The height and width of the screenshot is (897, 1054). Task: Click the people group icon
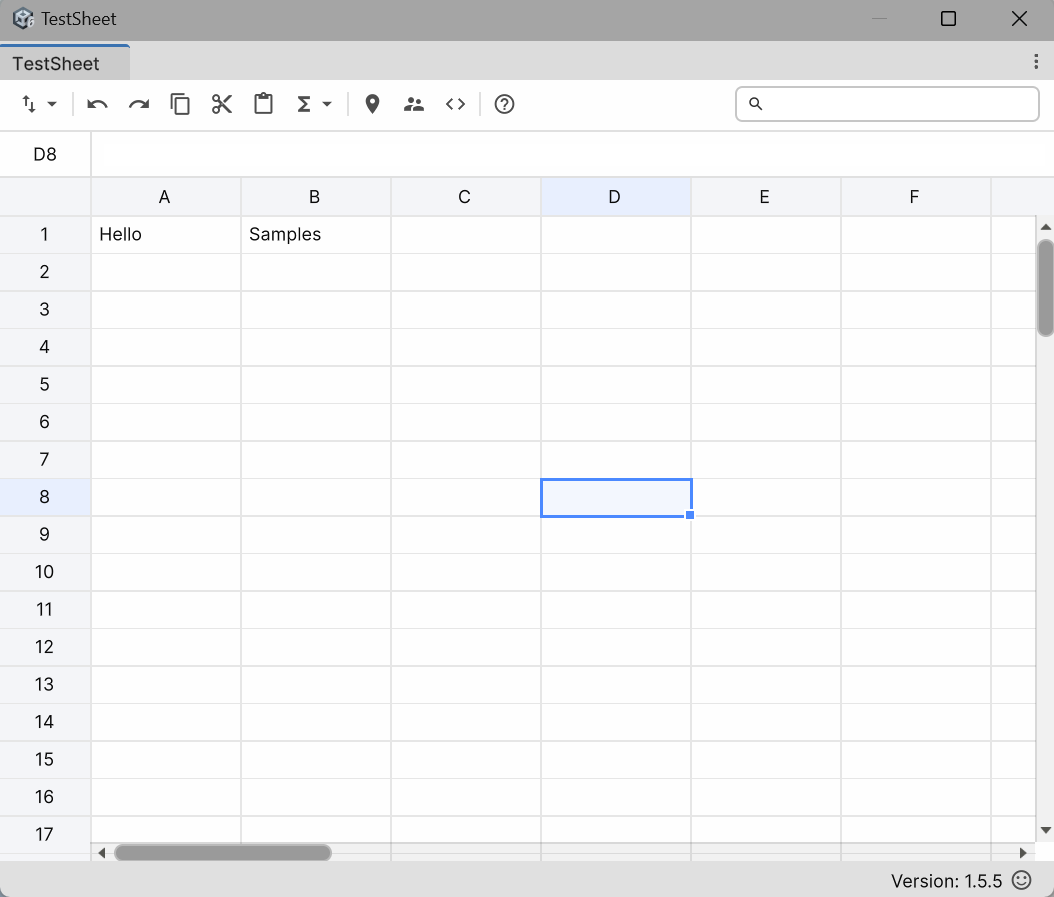pos(414,104)
